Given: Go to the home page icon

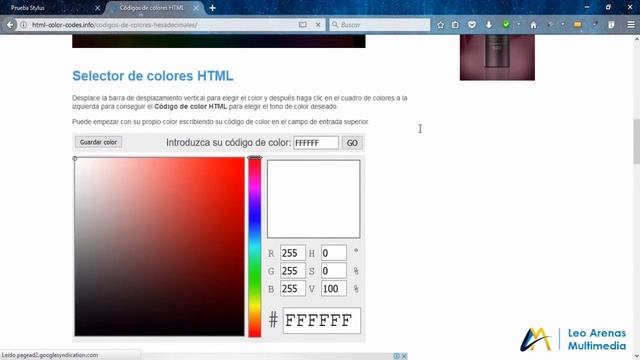Looking at the screenshot, I should 533,25.
